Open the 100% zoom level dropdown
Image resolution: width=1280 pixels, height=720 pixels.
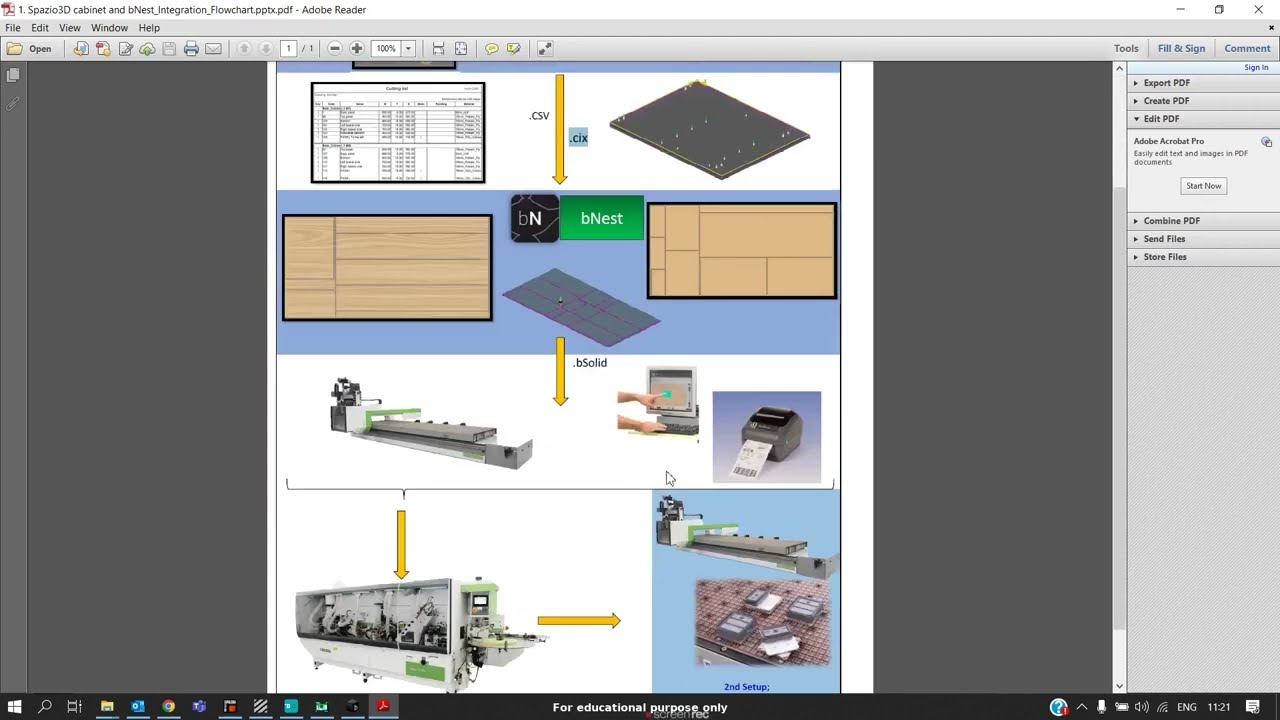[x=408, y=48]
